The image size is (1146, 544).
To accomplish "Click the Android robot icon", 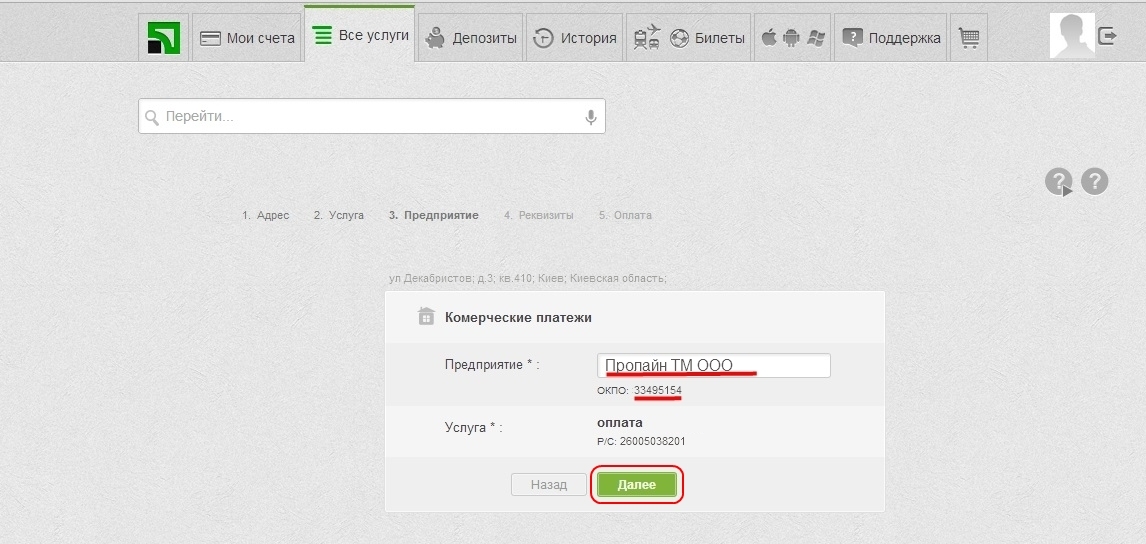I will click(792, 37).
